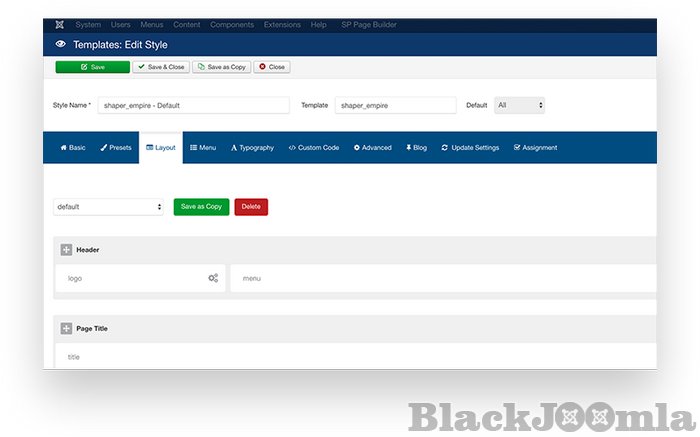Click the red Delete button
This screenshot has height=437, width=700.
pos(251,207)
